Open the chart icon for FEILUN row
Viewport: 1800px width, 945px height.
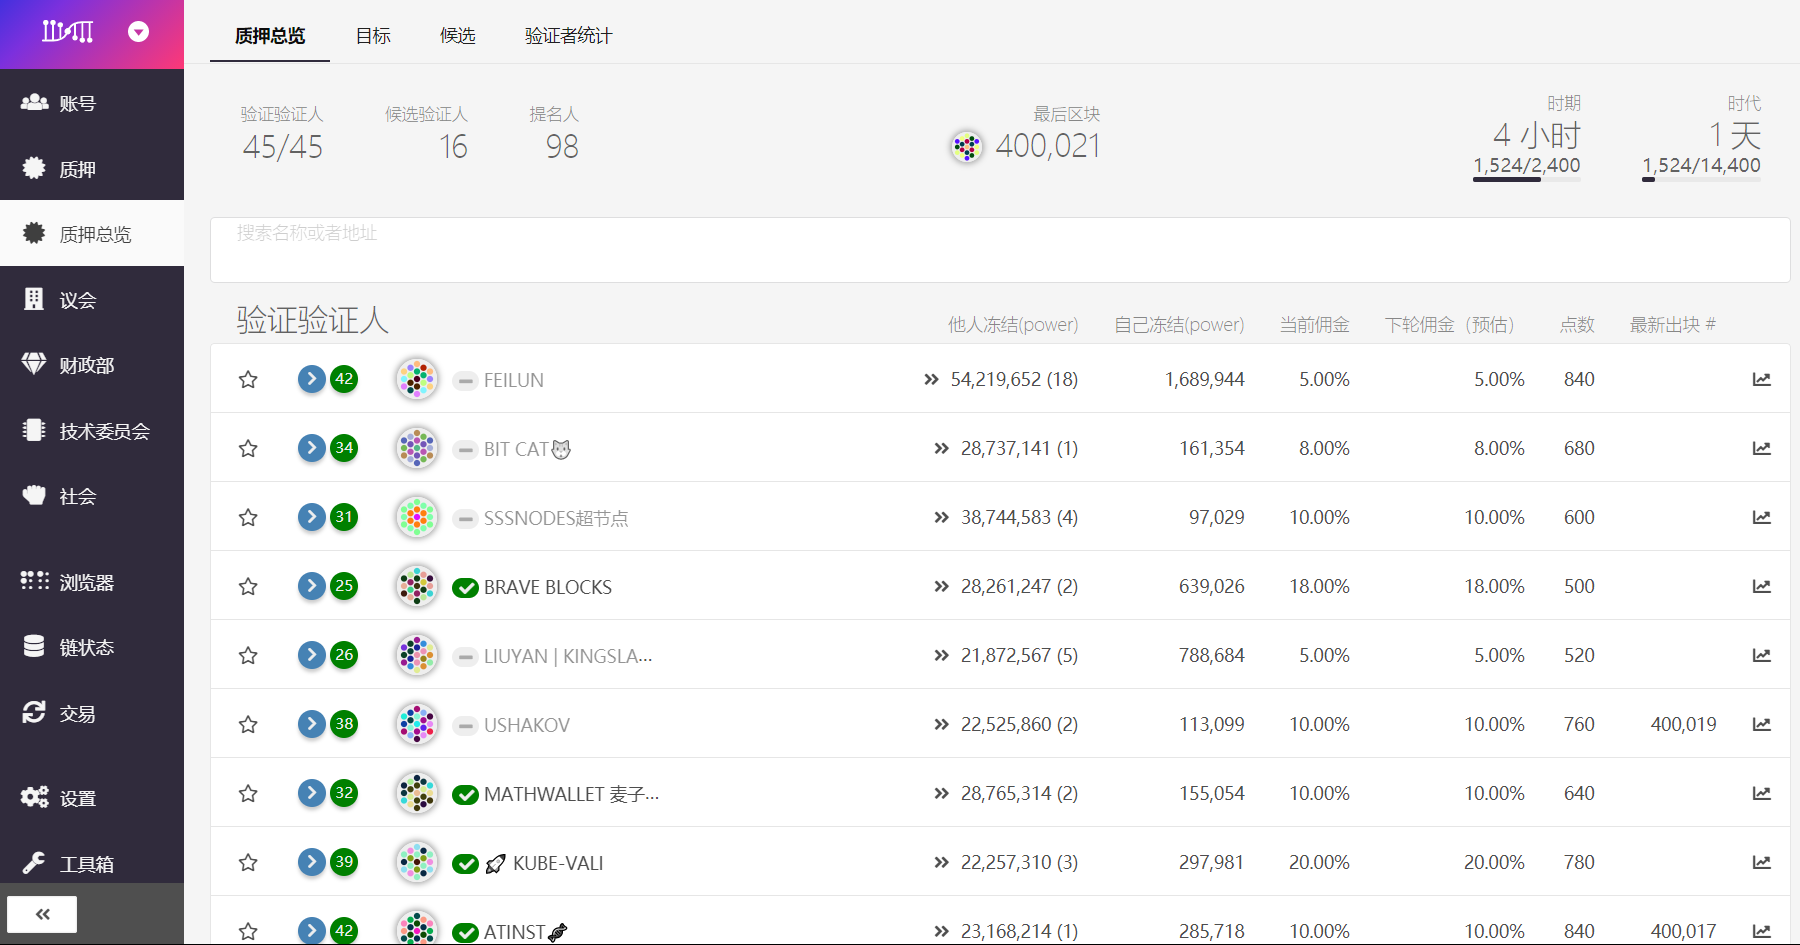click(x=1761, y=379)
